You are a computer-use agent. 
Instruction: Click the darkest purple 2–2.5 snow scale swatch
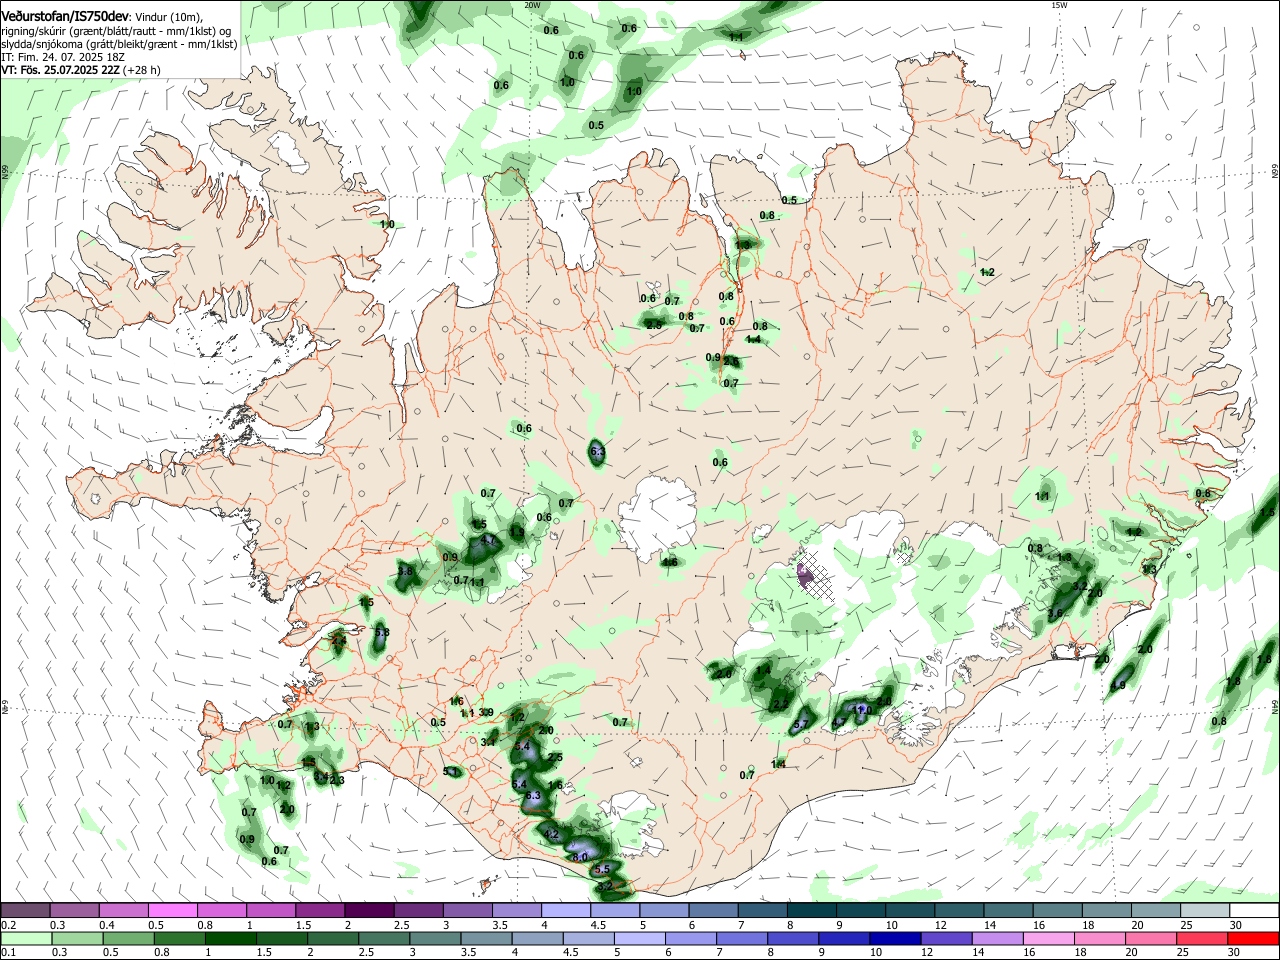point(368,910)
